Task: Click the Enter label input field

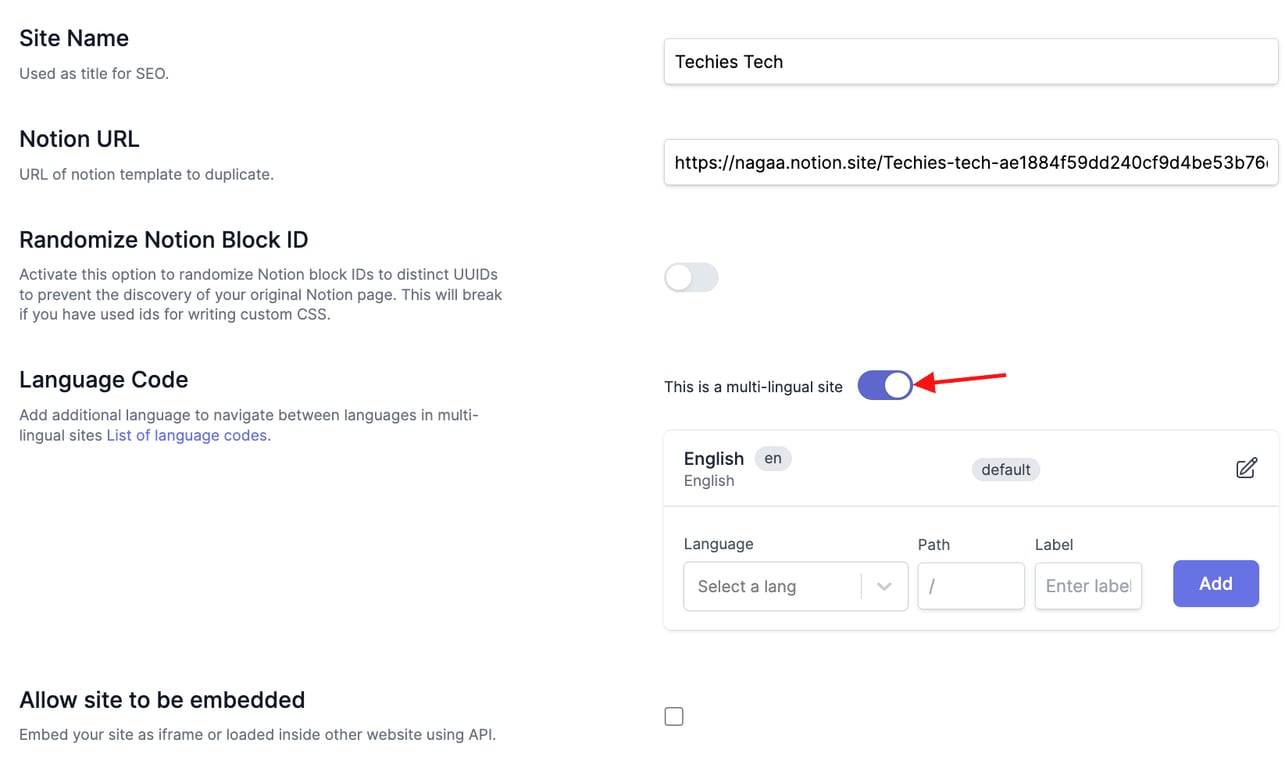Action: [1087, 586]
